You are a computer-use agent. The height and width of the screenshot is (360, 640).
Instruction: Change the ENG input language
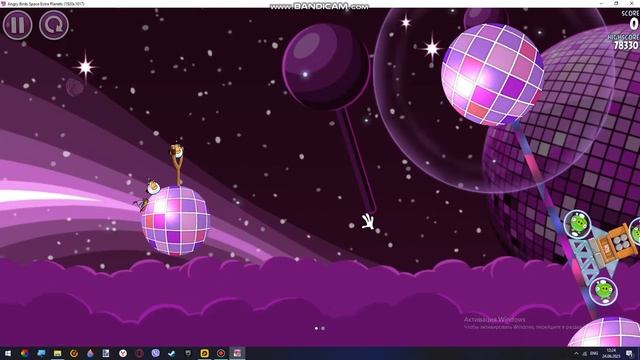594,353
